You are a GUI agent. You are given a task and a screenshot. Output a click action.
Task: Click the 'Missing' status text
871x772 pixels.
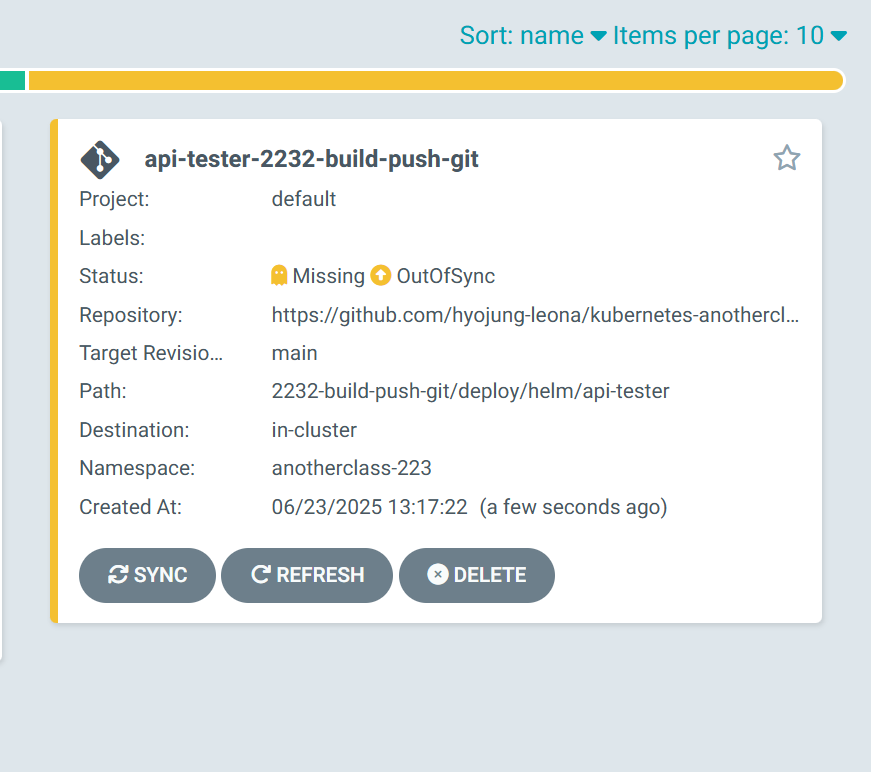click(x=328, y=276)
